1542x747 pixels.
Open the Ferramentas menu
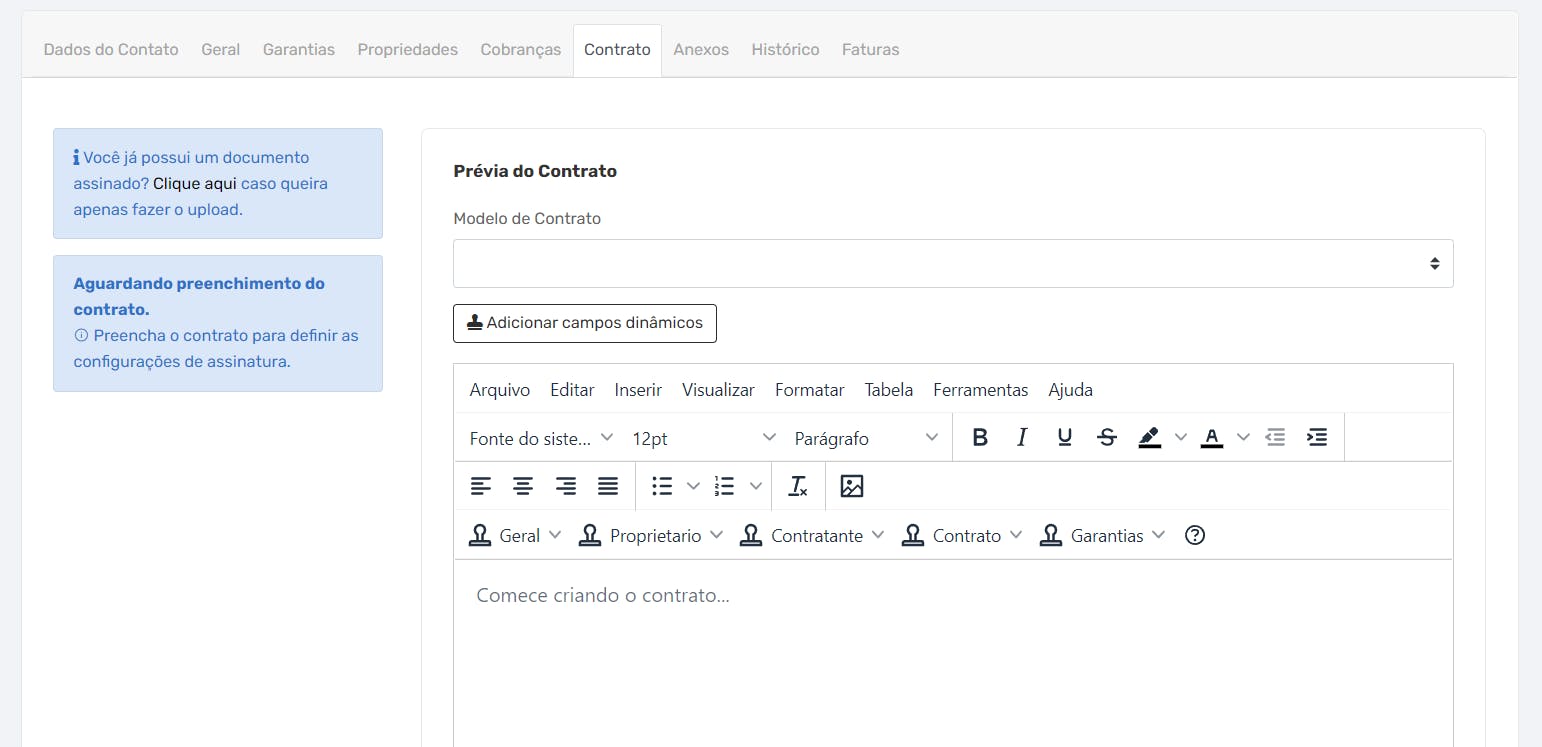pyautogui.click(x=981, y=390)
